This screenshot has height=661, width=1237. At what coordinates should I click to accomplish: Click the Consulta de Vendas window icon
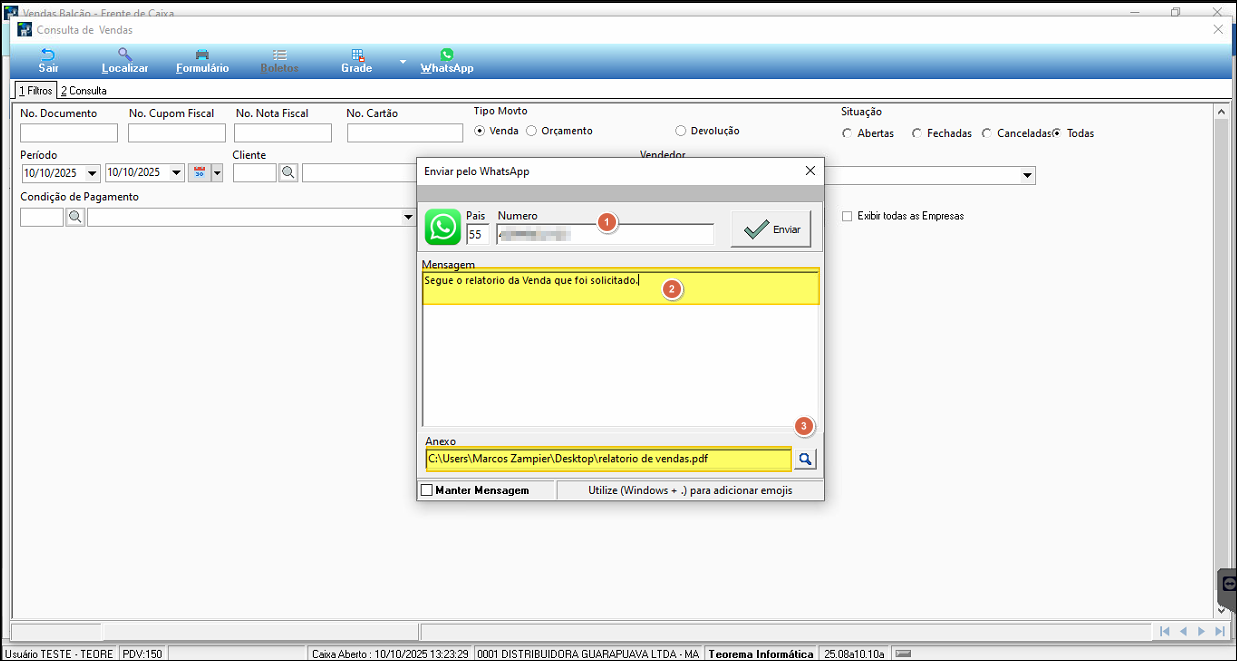tap(24, 30)
